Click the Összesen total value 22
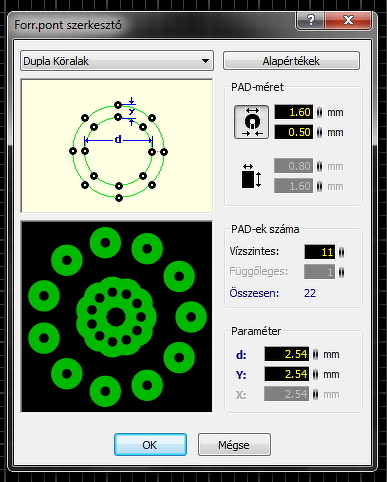 [310, 293]
